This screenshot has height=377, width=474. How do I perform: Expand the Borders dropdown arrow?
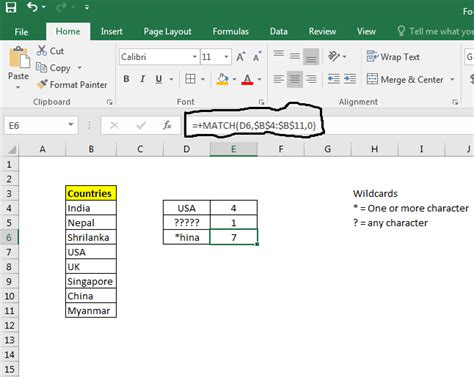click(x=203, y=79)
